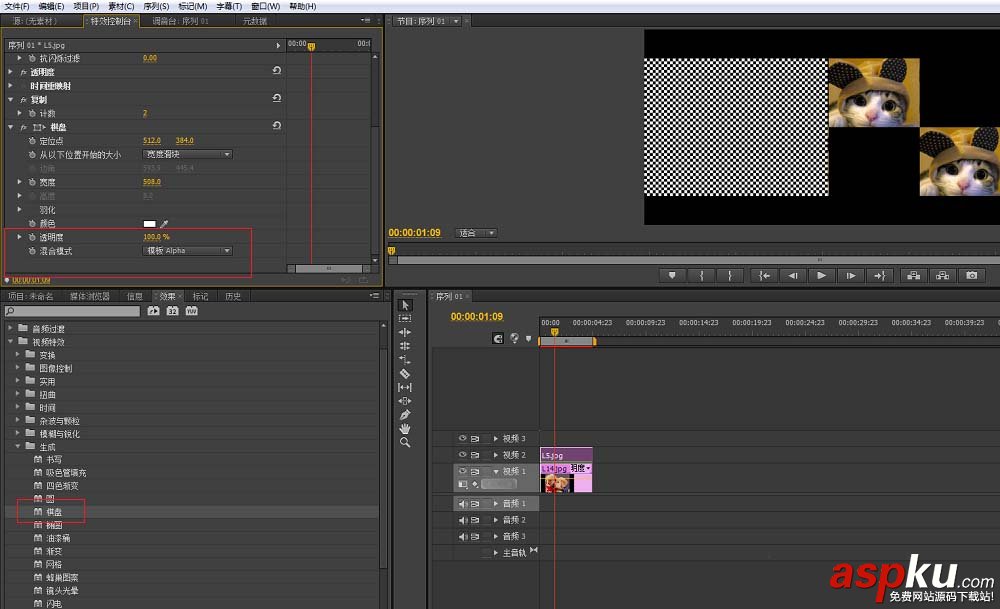Expand the 扭曲 folder
The width and height of the screenshot is (1000, 609).
18,394
